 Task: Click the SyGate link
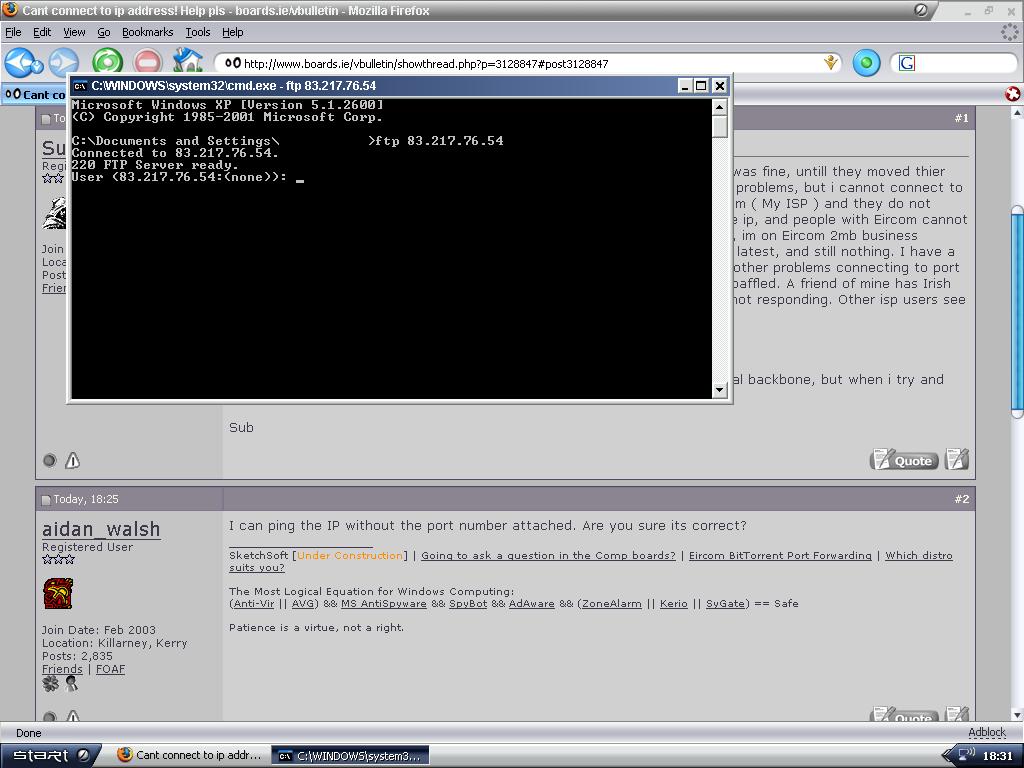click(x=725, y=604)
